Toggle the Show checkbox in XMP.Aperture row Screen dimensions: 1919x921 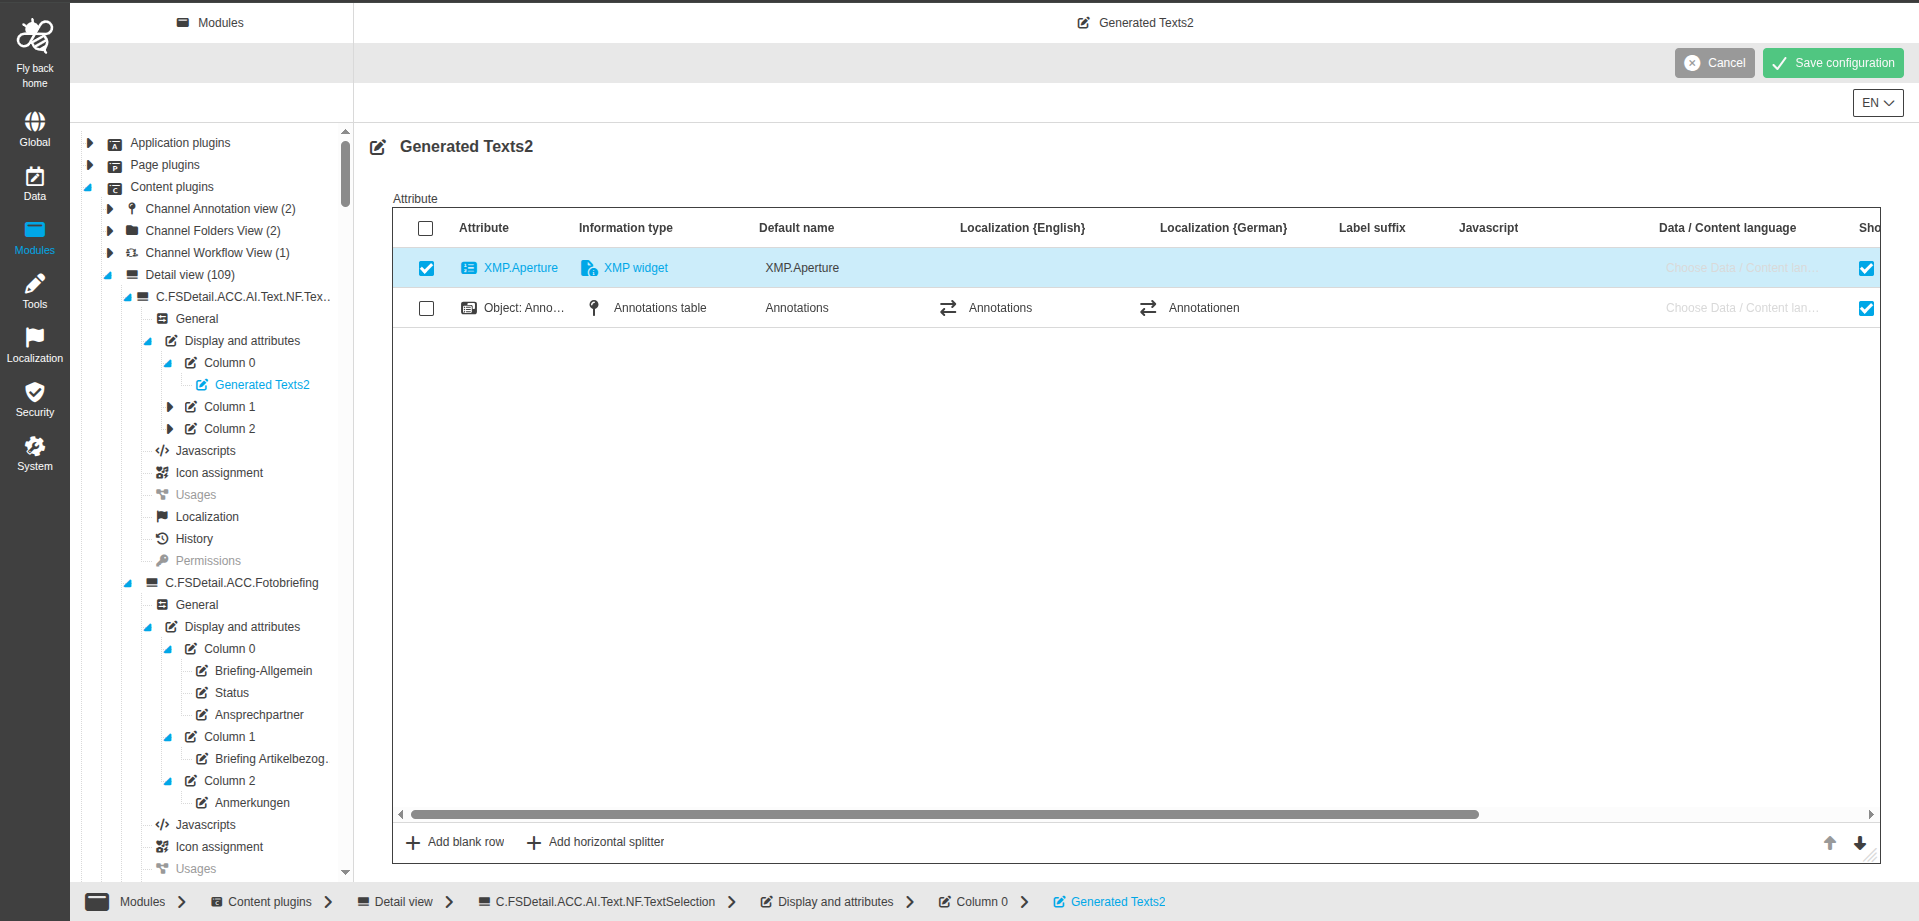(1866, 268)
